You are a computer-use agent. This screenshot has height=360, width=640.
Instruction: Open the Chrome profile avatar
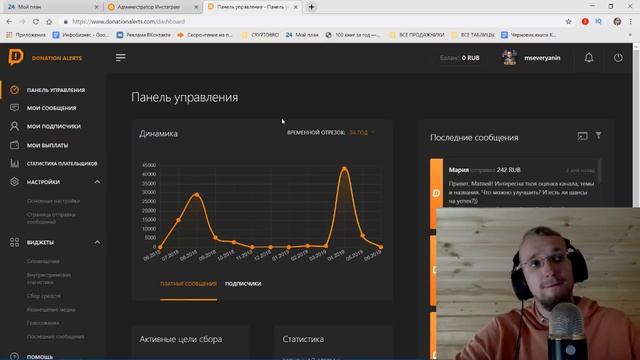tap(617, 22)
